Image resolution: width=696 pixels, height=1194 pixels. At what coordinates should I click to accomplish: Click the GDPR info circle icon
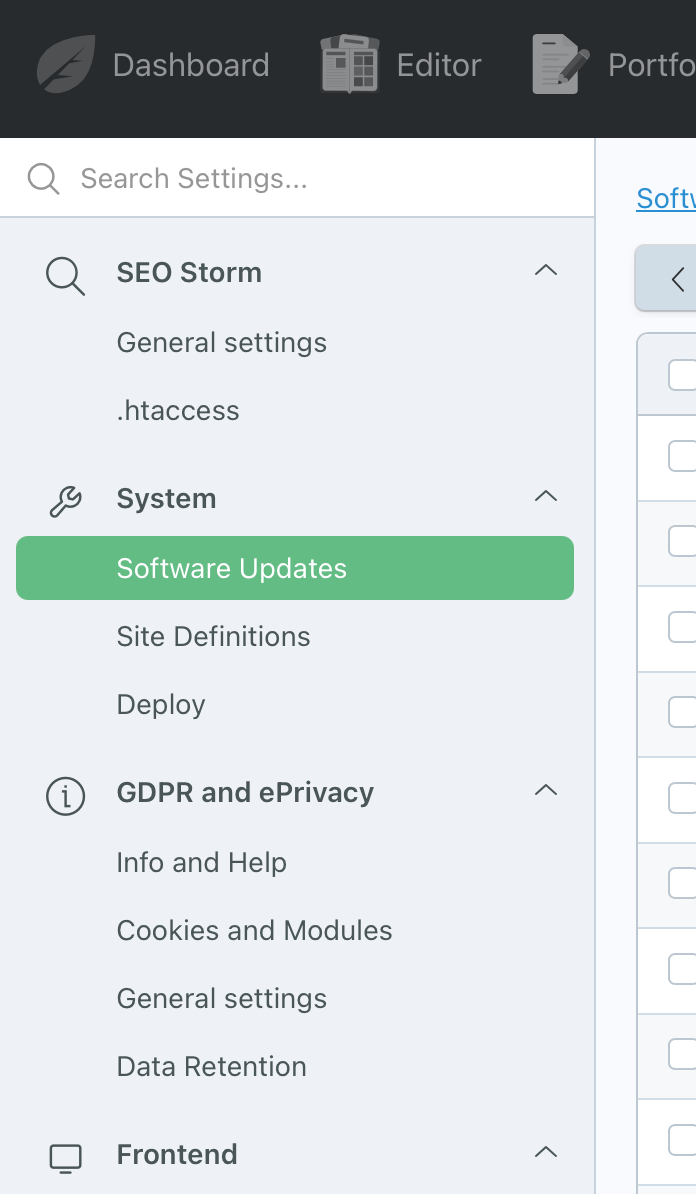coord(65,794)
